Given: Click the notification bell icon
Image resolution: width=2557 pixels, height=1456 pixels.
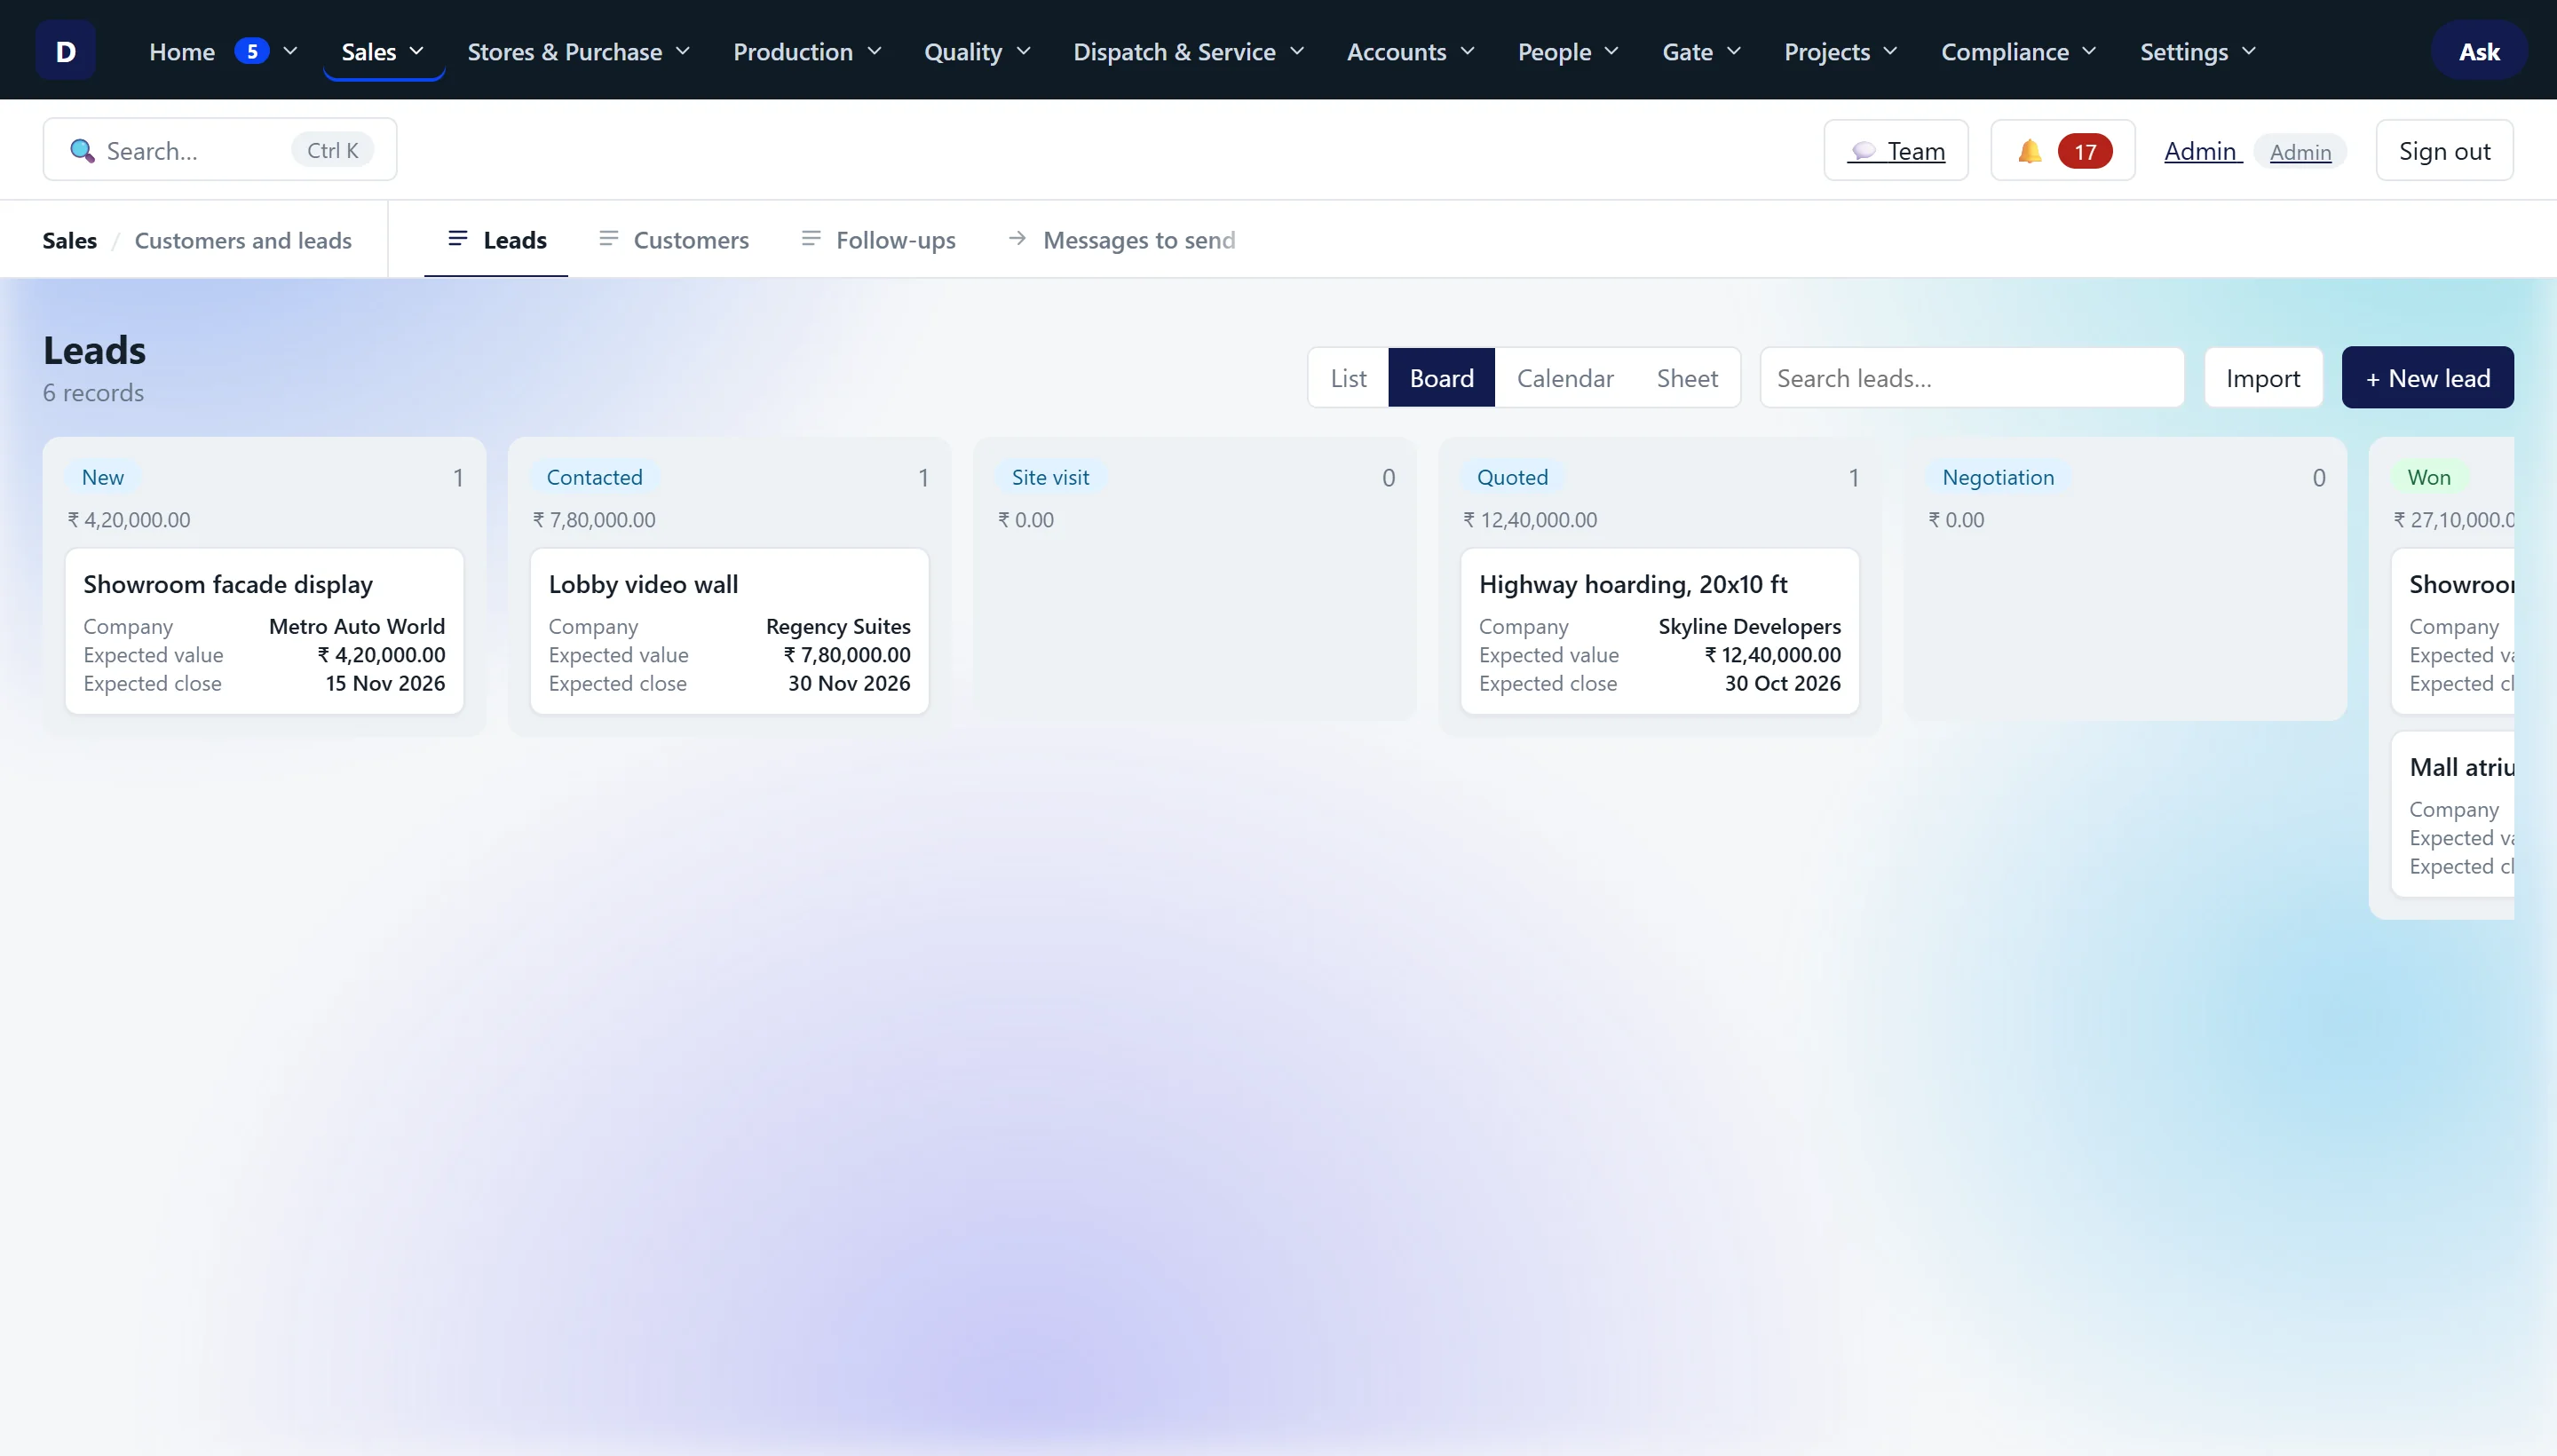Looking at the screenshot, I should [x=2029, y=151].
